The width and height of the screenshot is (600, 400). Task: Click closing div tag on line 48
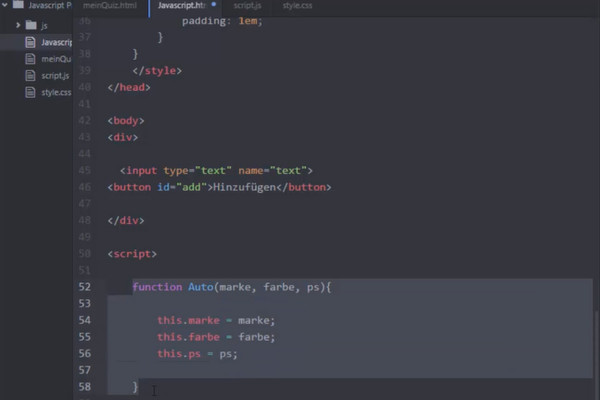[x=126, y=220]
